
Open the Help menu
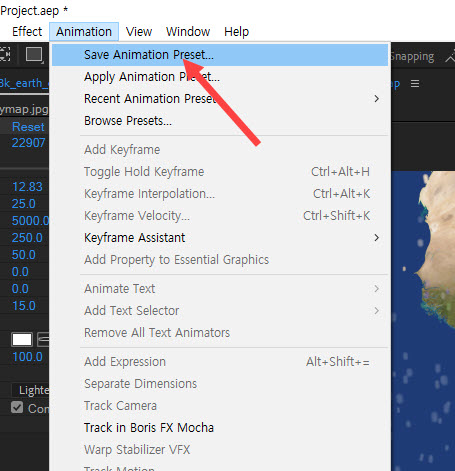tap(236, 32)
